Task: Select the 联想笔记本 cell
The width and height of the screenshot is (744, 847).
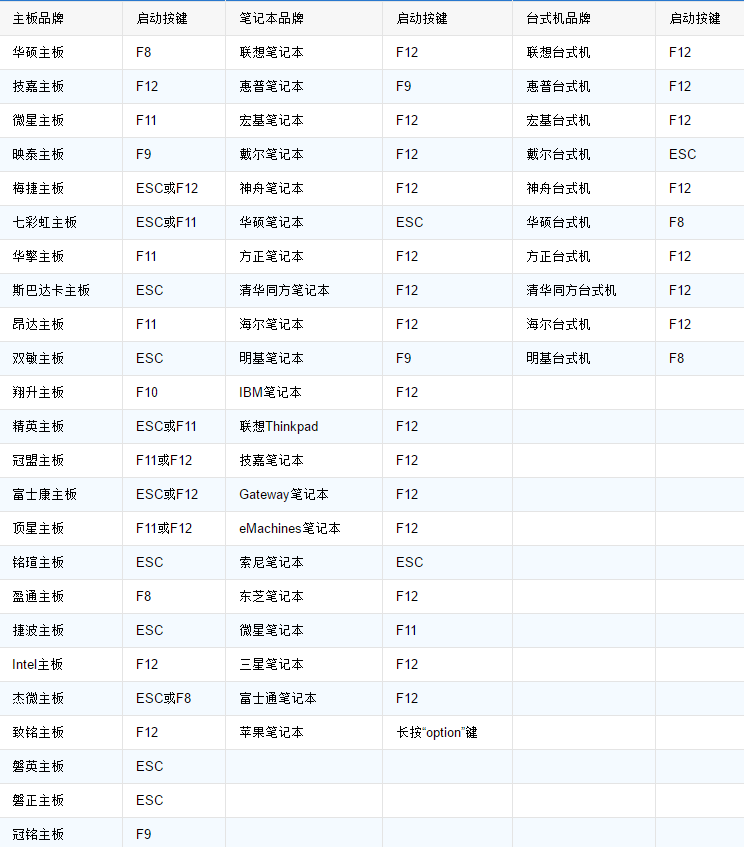Action: click(271, 52)
